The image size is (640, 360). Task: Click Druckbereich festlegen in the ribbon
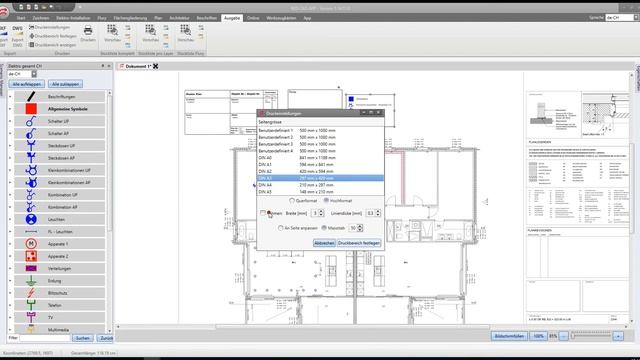coord(53,36)
